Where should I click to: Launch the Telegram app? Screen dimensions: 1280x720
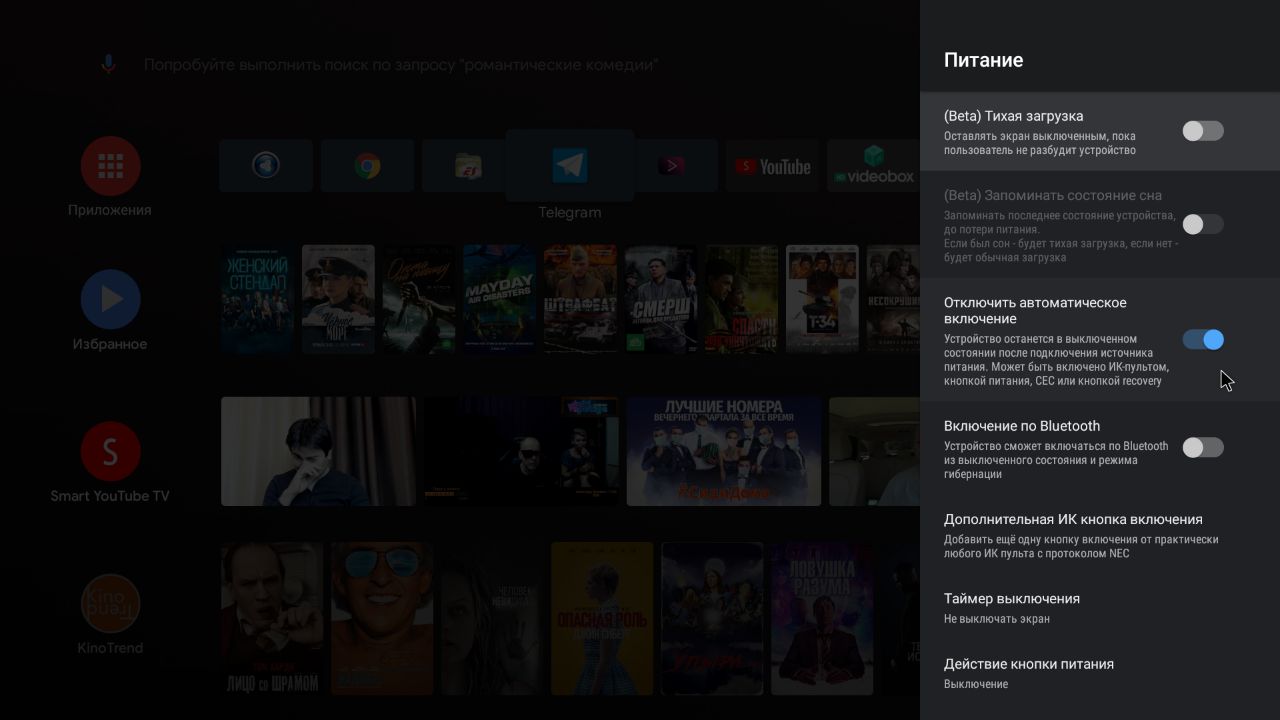(x=570, y=165)
